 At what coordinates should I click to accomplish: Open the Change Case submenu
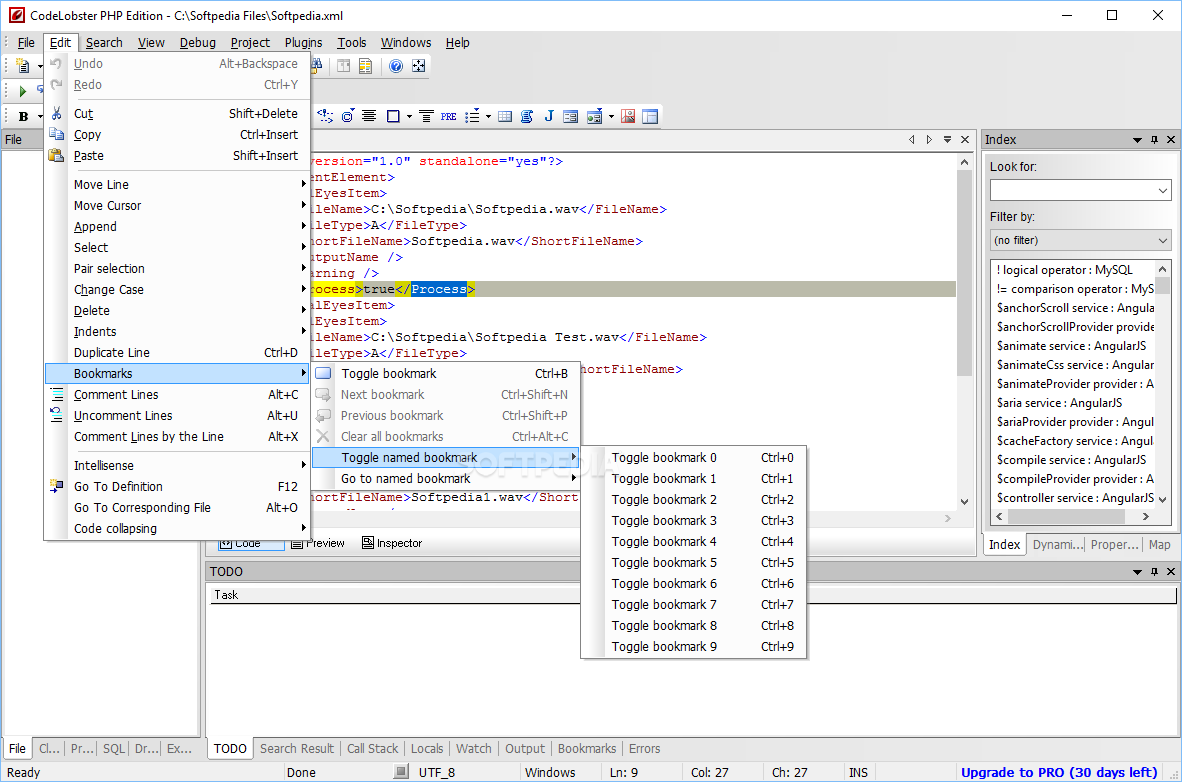178,290
